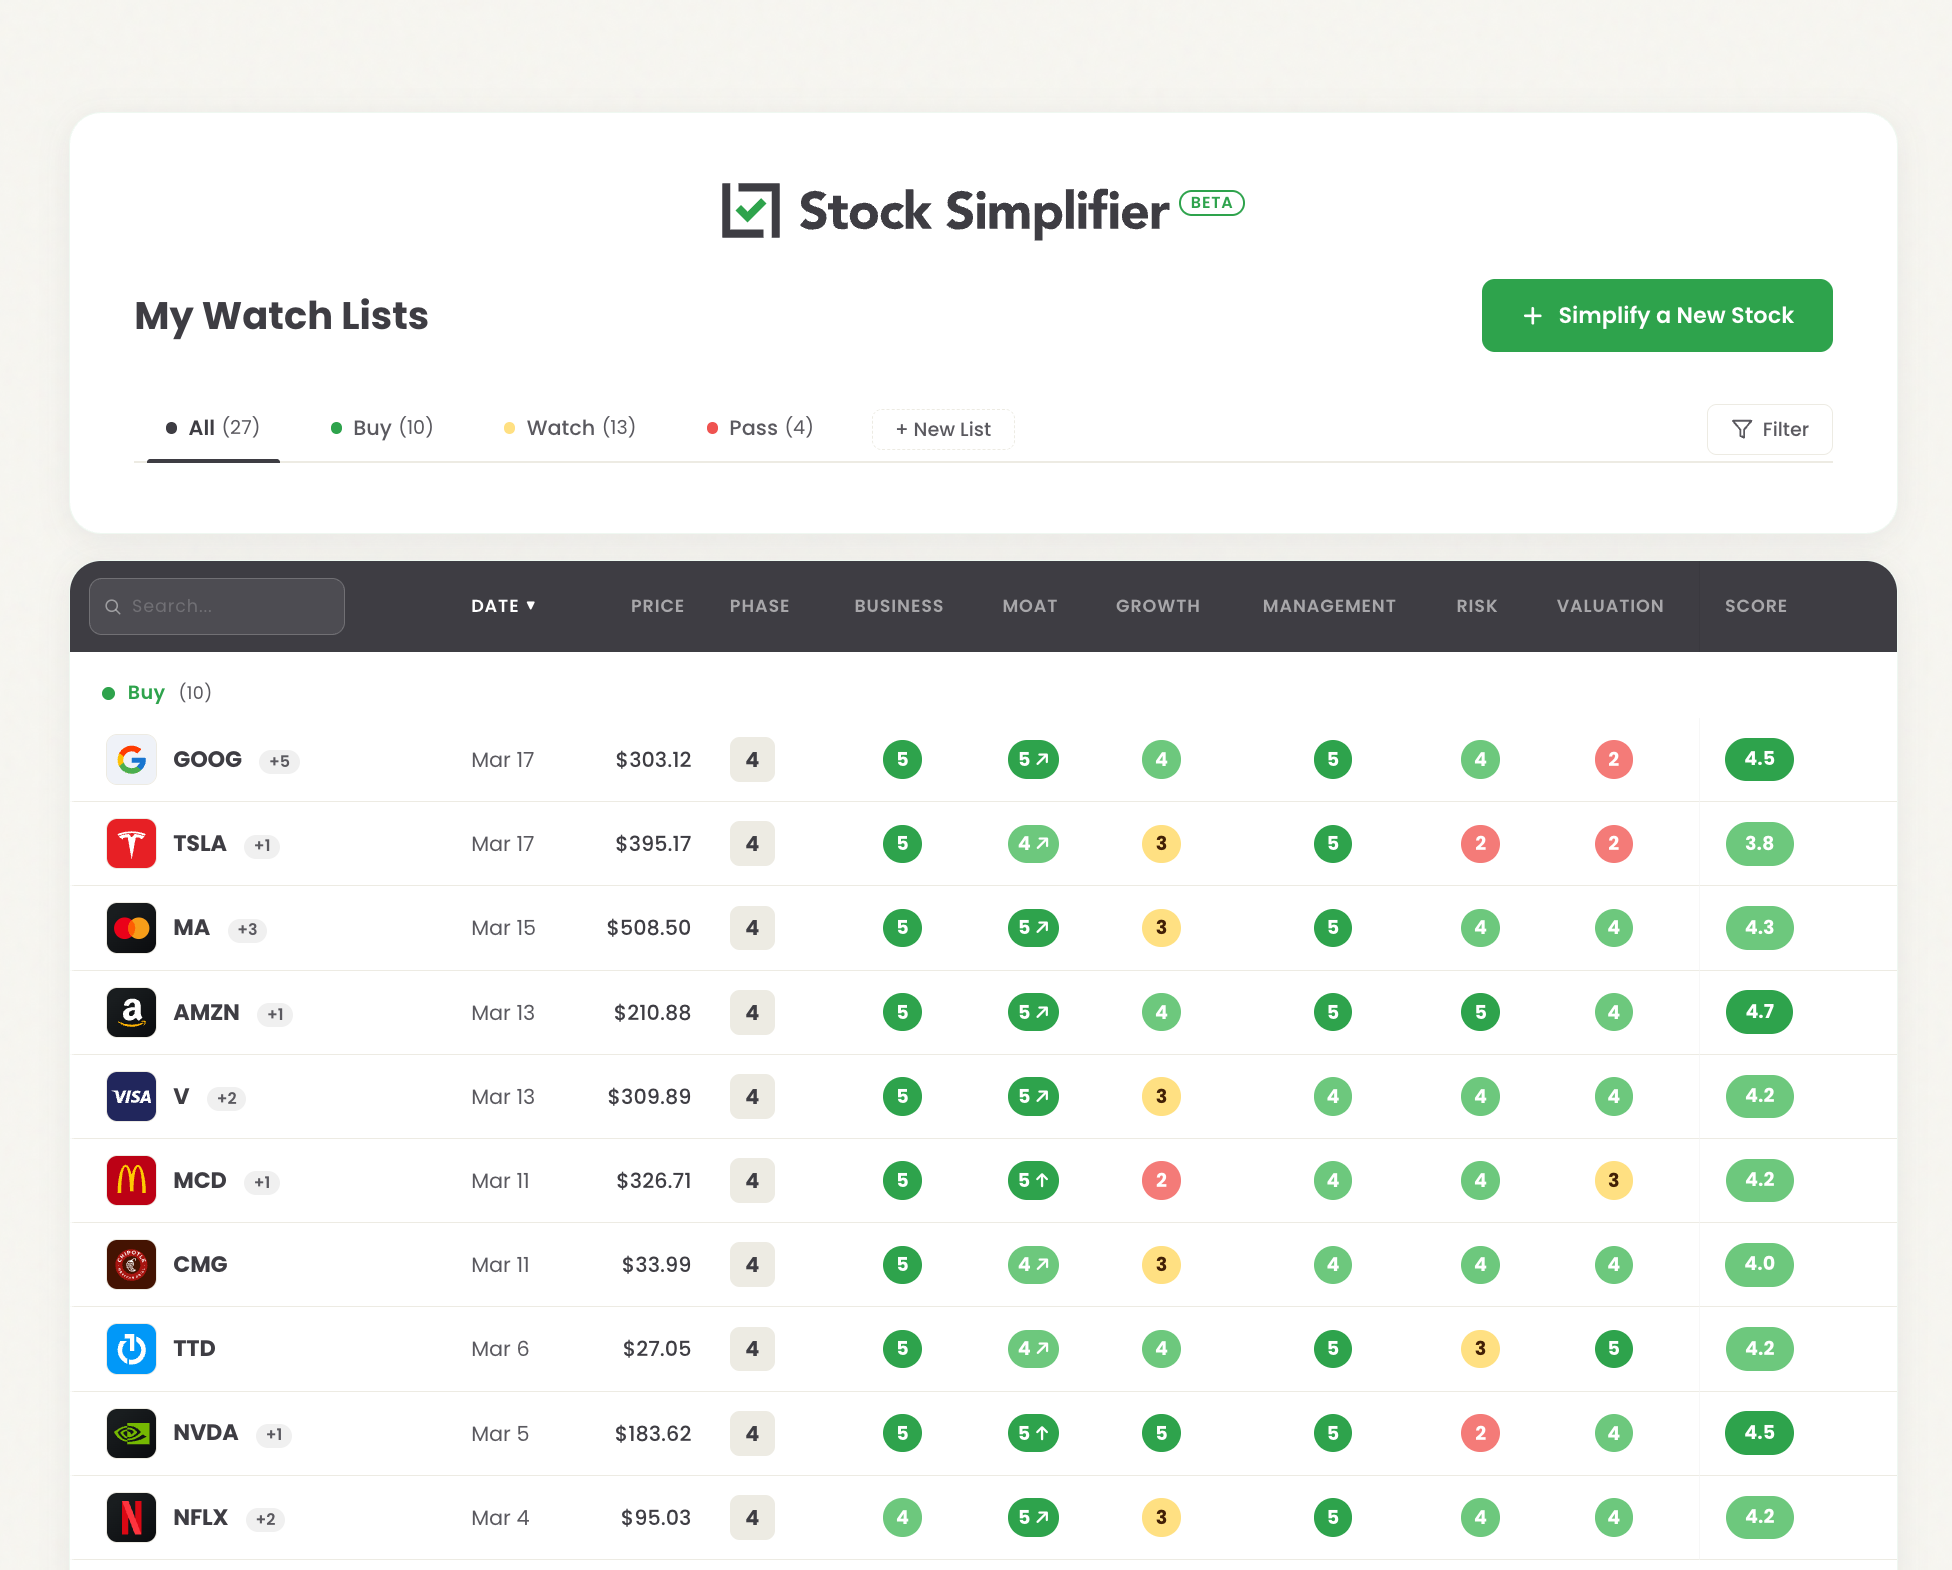Click the + New List button
The image size is (1952, 1570).
click(x=942, y=429)
